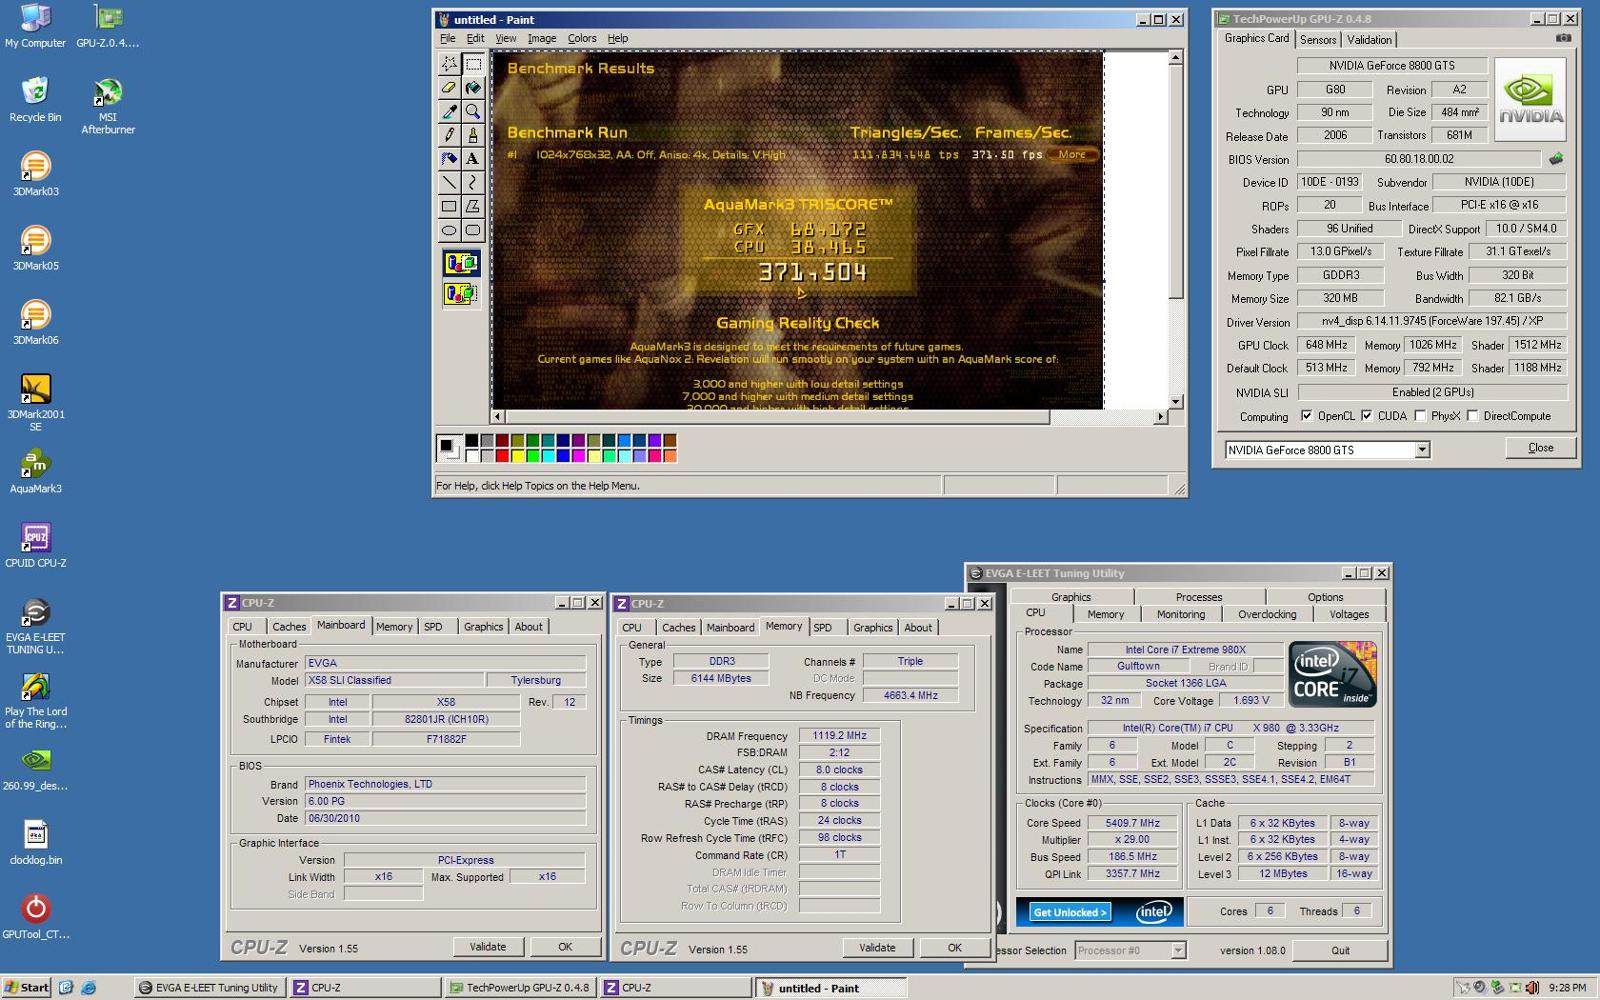Choose the Rectangle shape tool in Paint
Image resolution: width=1600 pixels, height=1000 pixels.
449,206
